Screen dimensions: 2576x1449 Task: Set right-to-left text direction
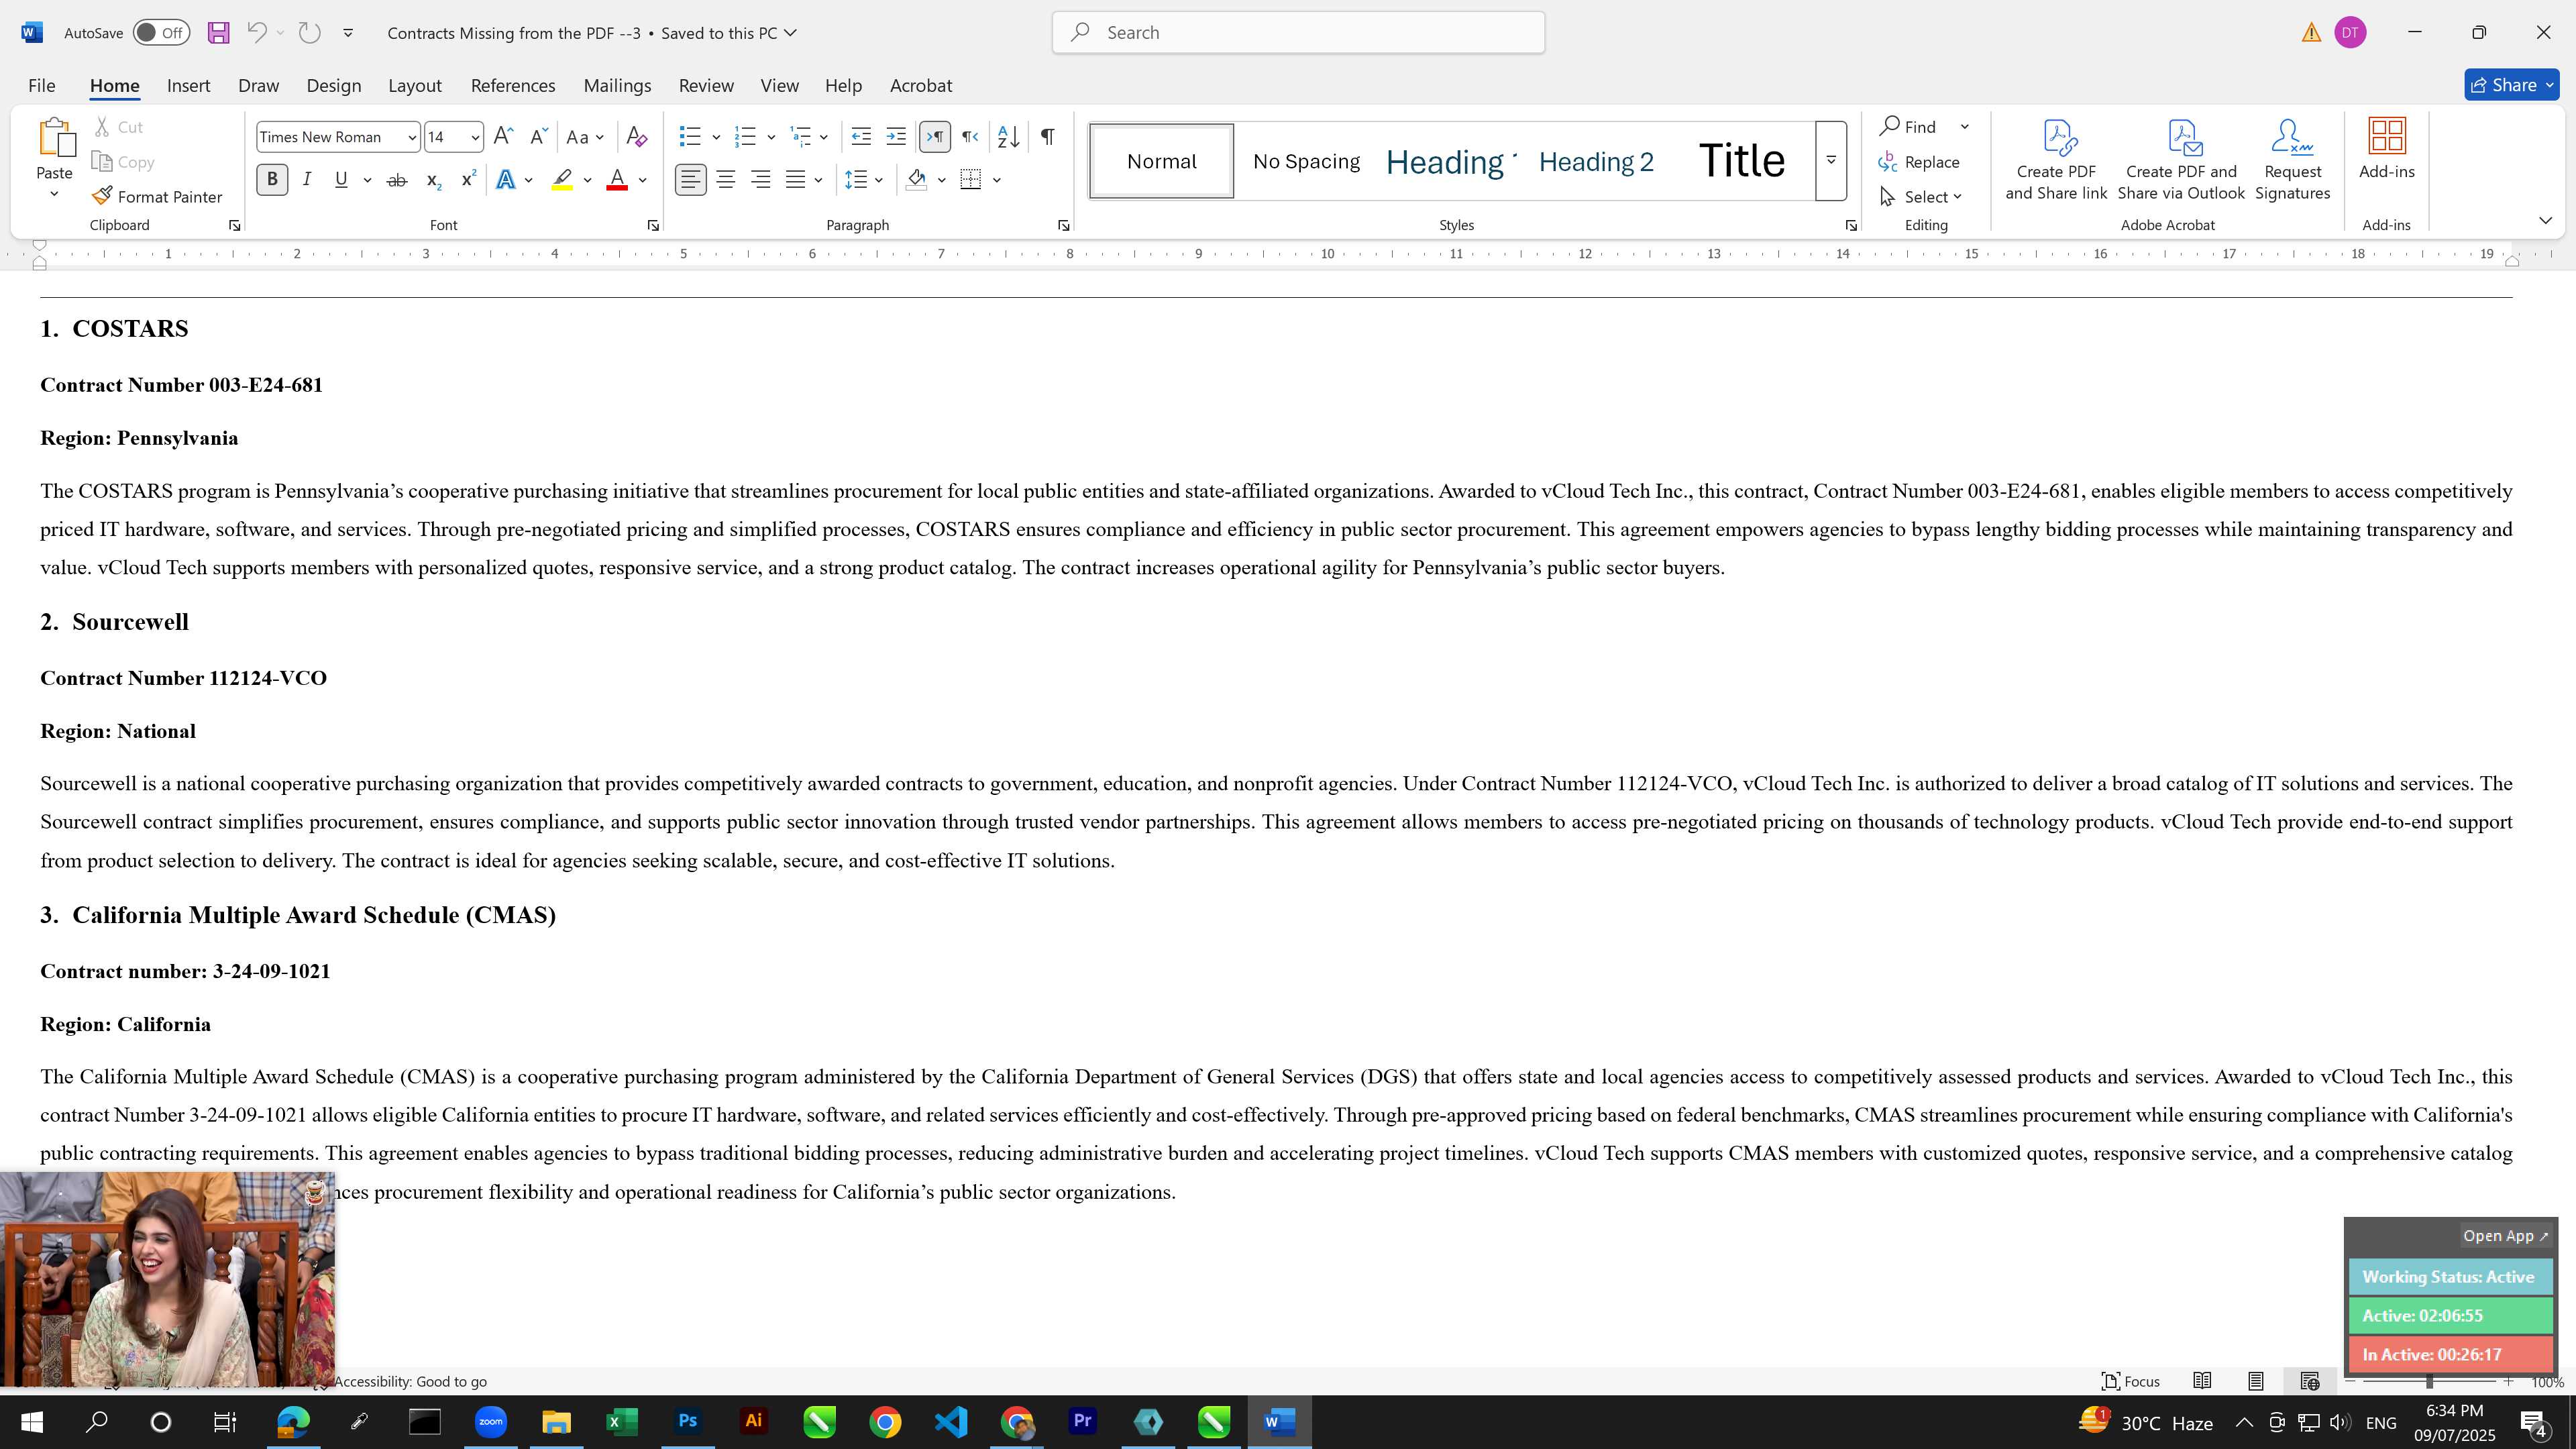970,137
